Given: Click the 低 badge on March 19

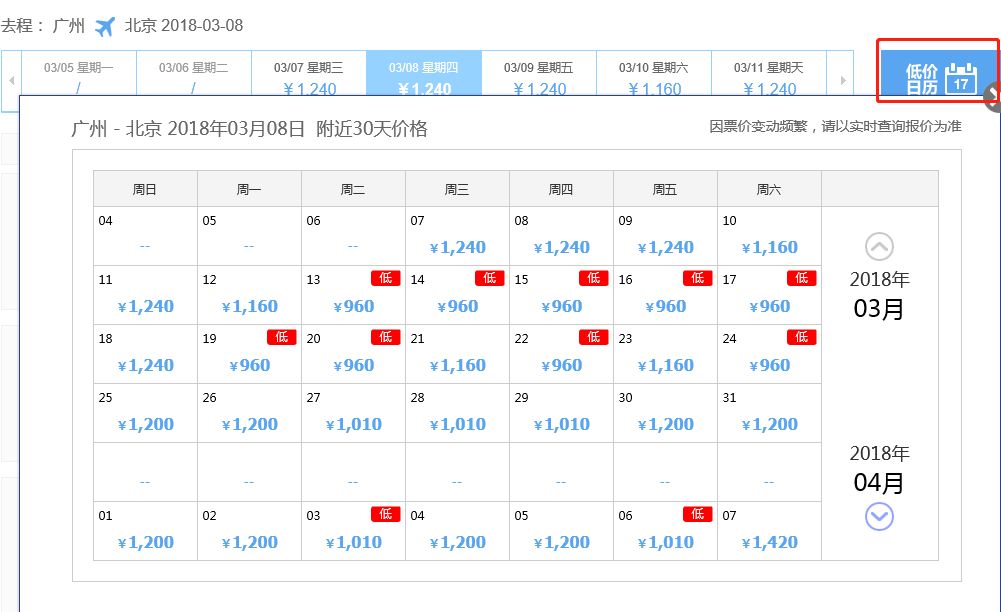Looking at the screenshot, I should point(280,337).
